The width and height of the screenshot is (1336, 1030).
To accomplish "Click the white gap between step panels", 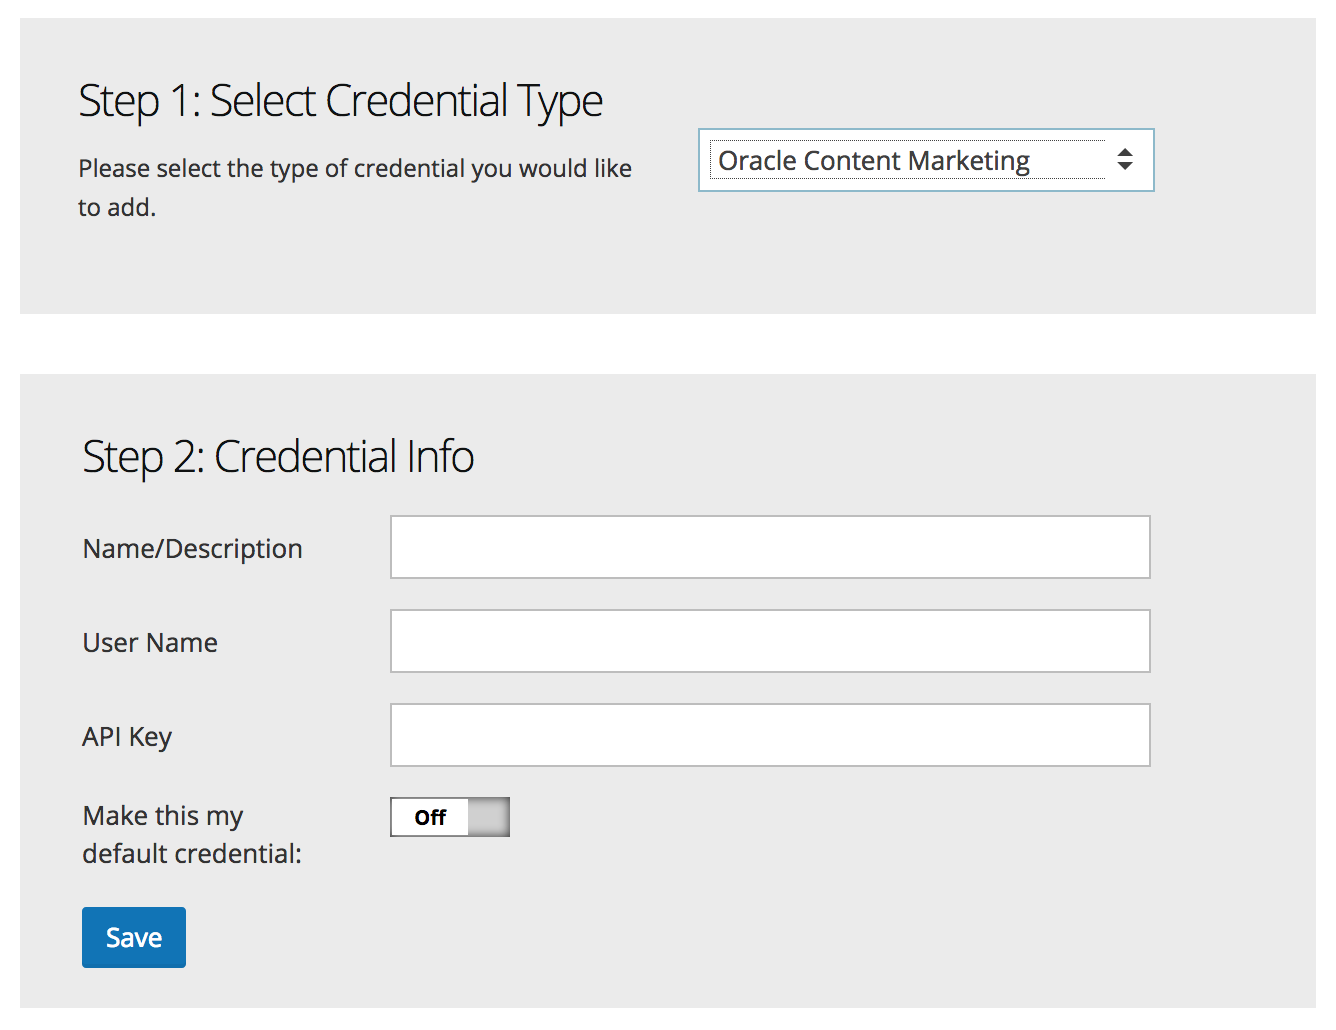I will click(668, 344).
